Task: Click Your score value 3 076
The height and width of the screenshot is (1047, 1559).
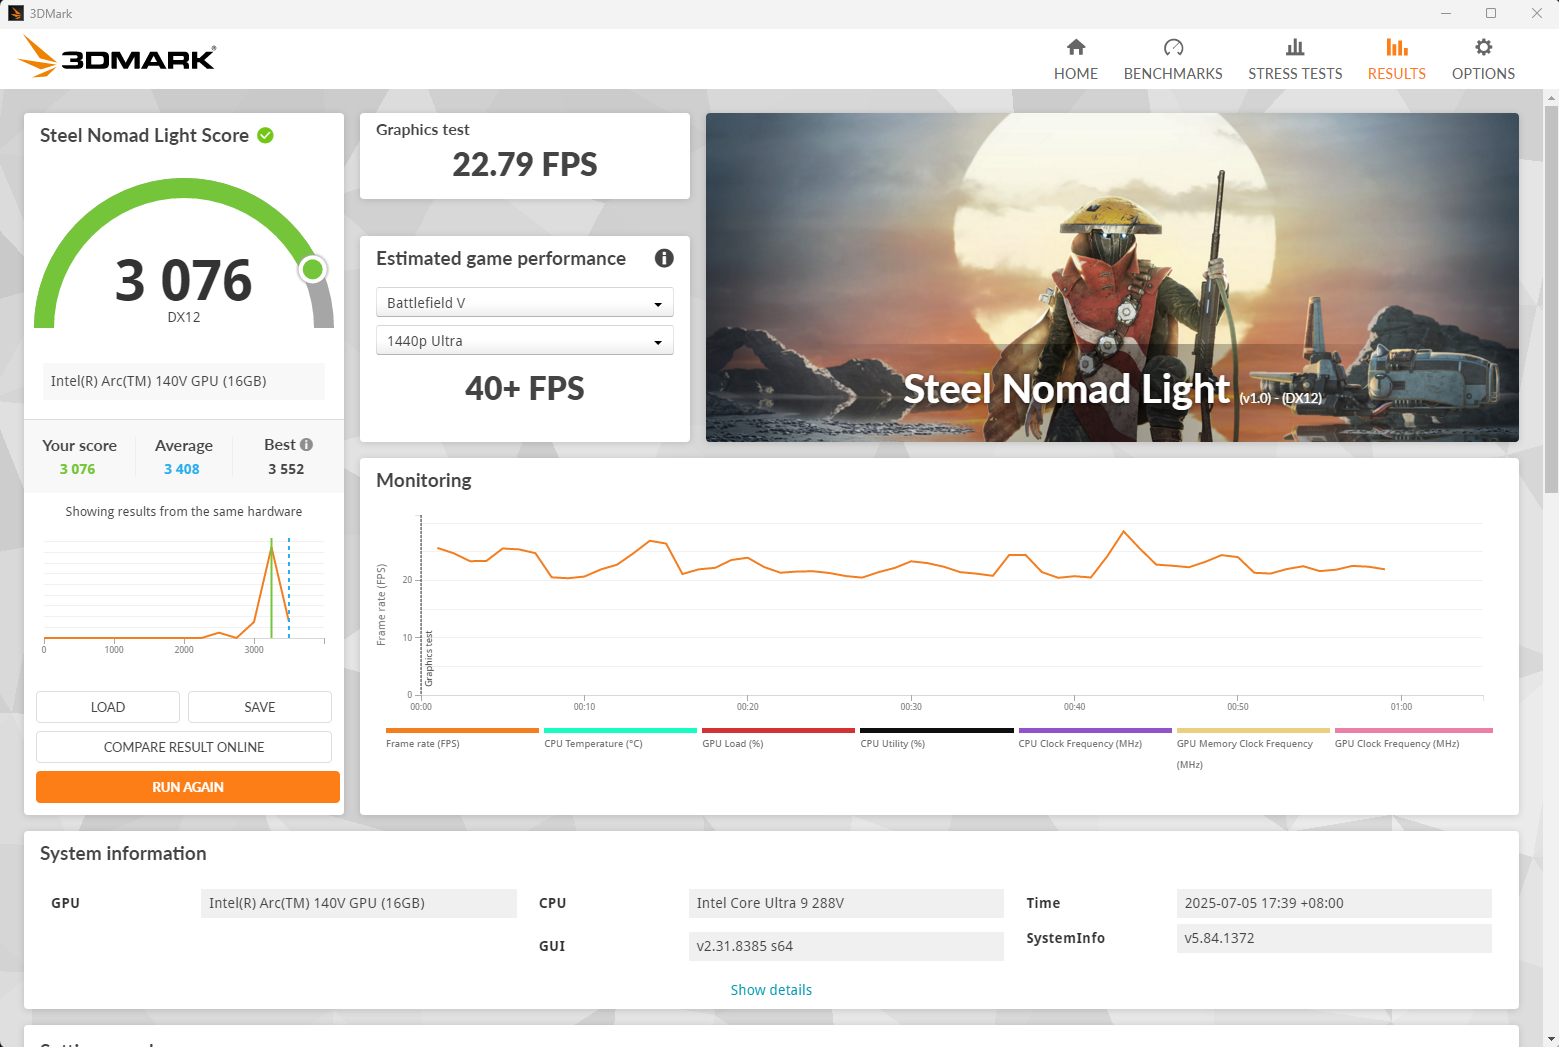Action: coord(77,469)
